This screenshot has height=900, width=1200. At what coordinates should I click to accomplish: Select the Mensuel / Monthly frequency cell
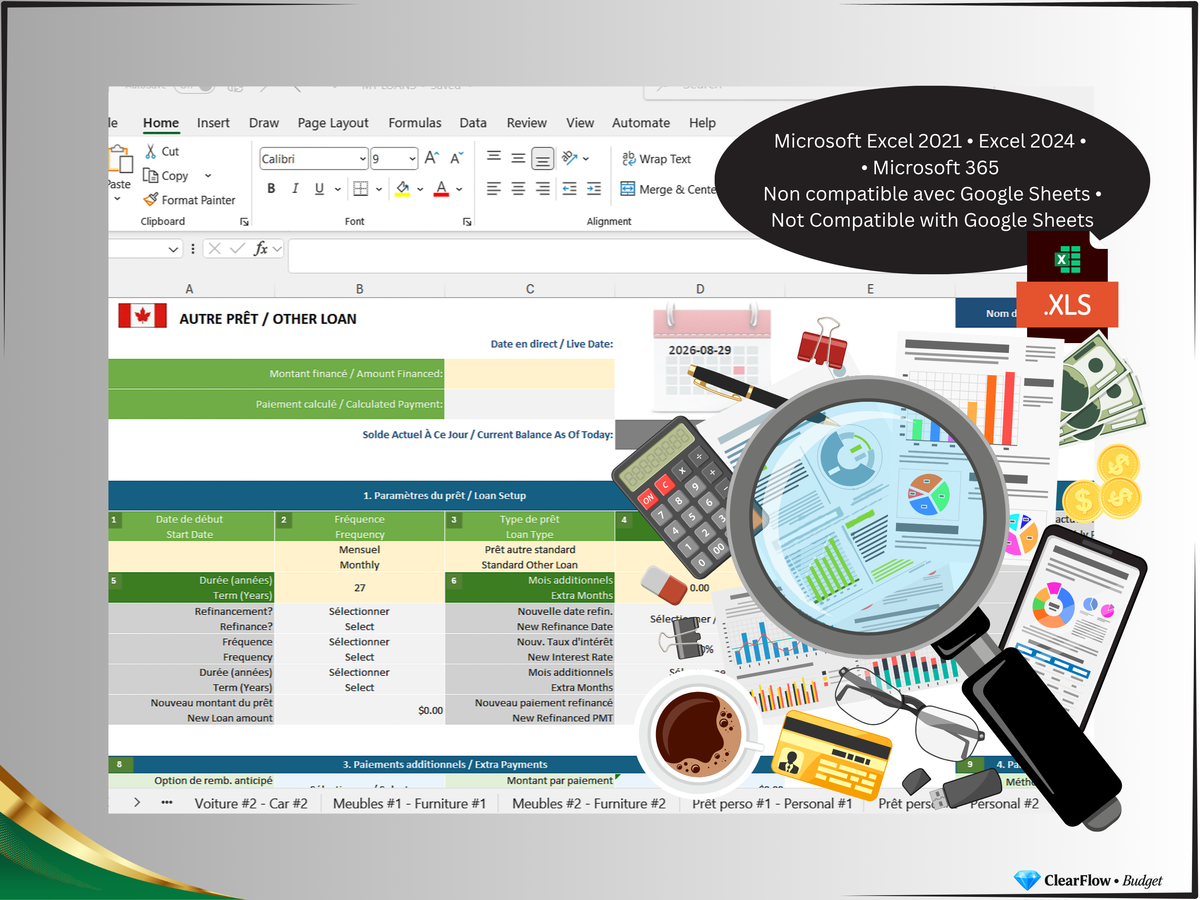(x=360, y=557)
